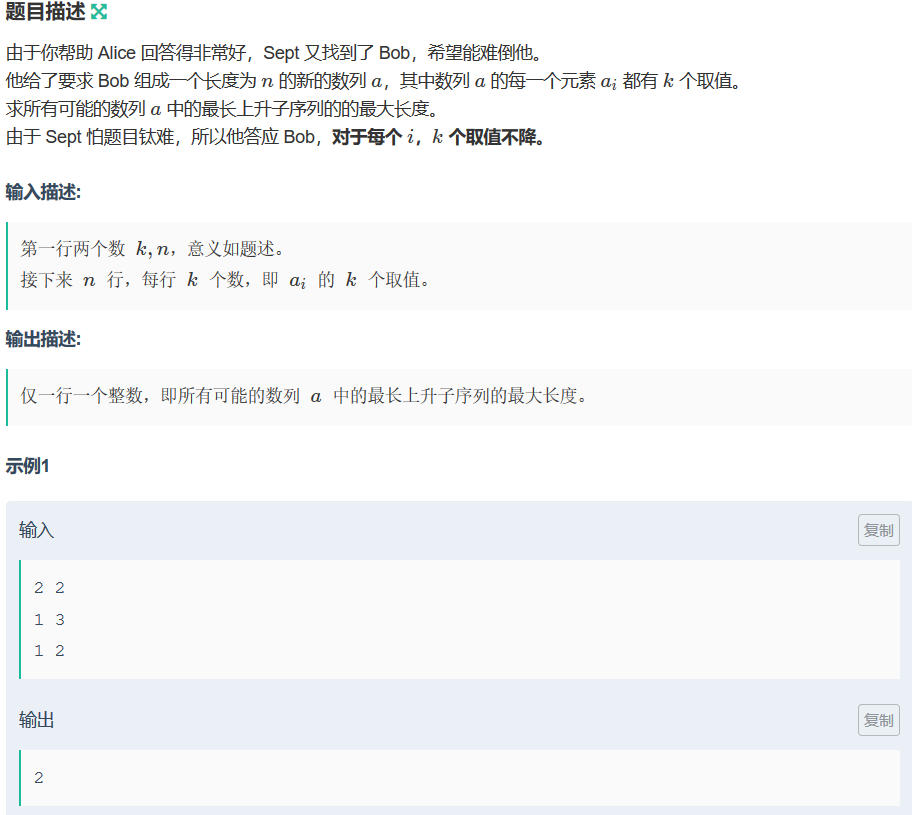The image size is (912, 815).
Task: Click the 输入 label in the example
Action: (36, 530)
